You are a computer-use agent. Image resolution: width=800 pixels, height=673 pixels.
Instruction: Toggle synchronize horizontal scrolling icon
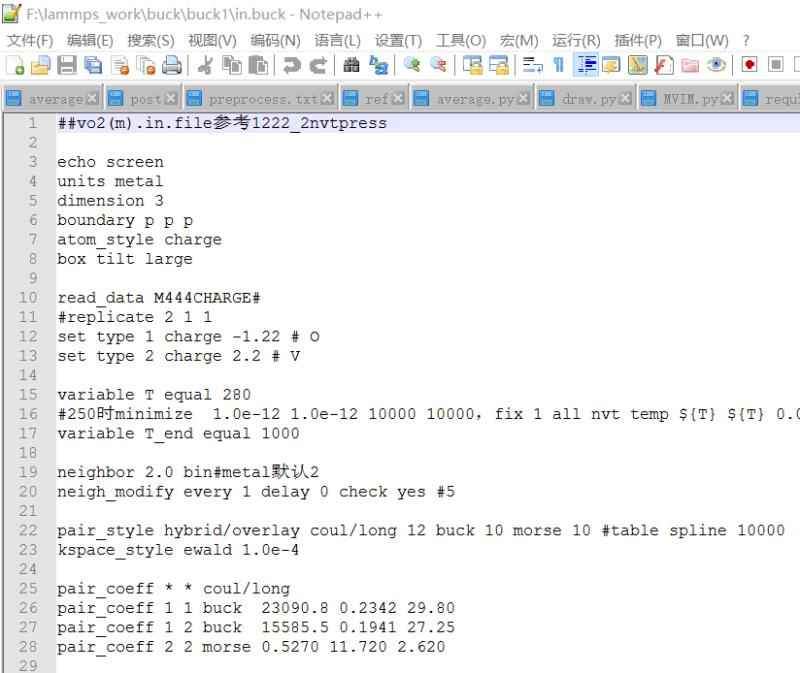point(498,66)
